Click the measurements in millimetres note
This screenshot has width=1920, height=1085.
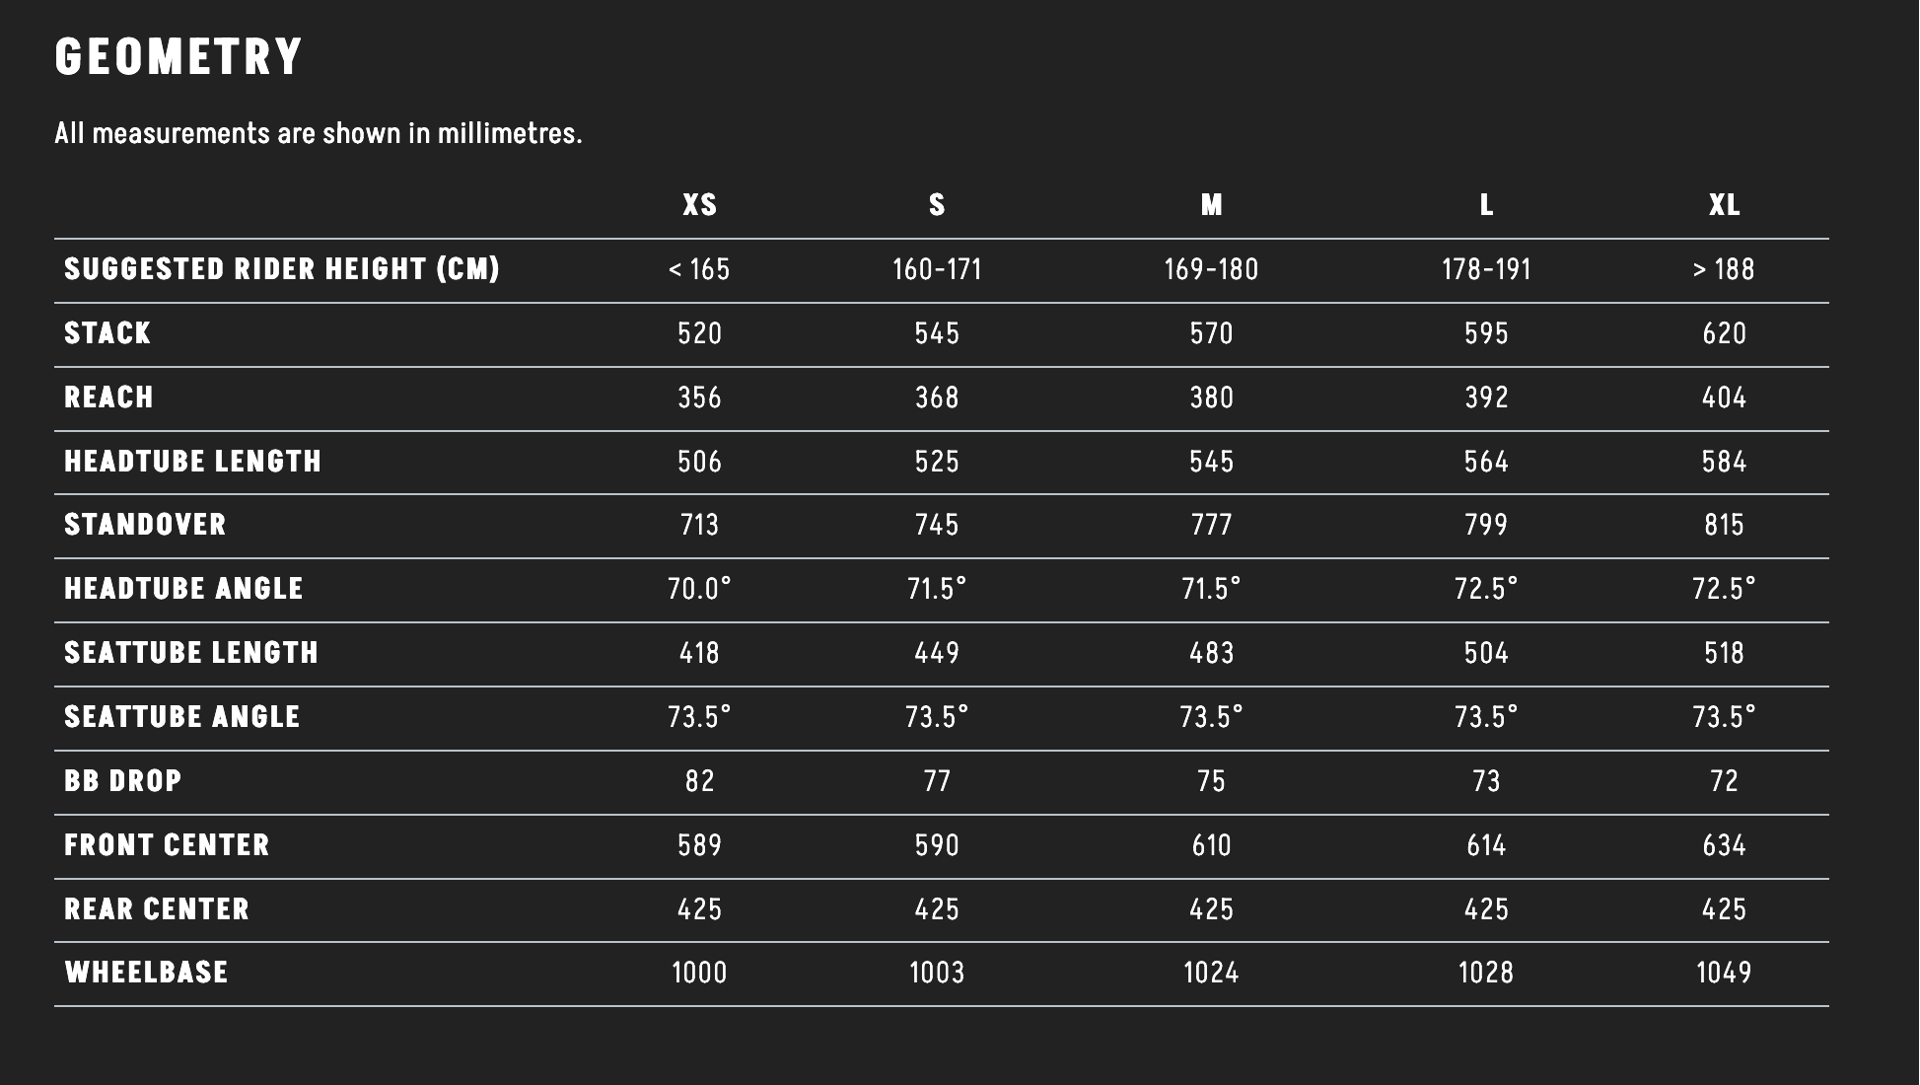tap(318, 133)
